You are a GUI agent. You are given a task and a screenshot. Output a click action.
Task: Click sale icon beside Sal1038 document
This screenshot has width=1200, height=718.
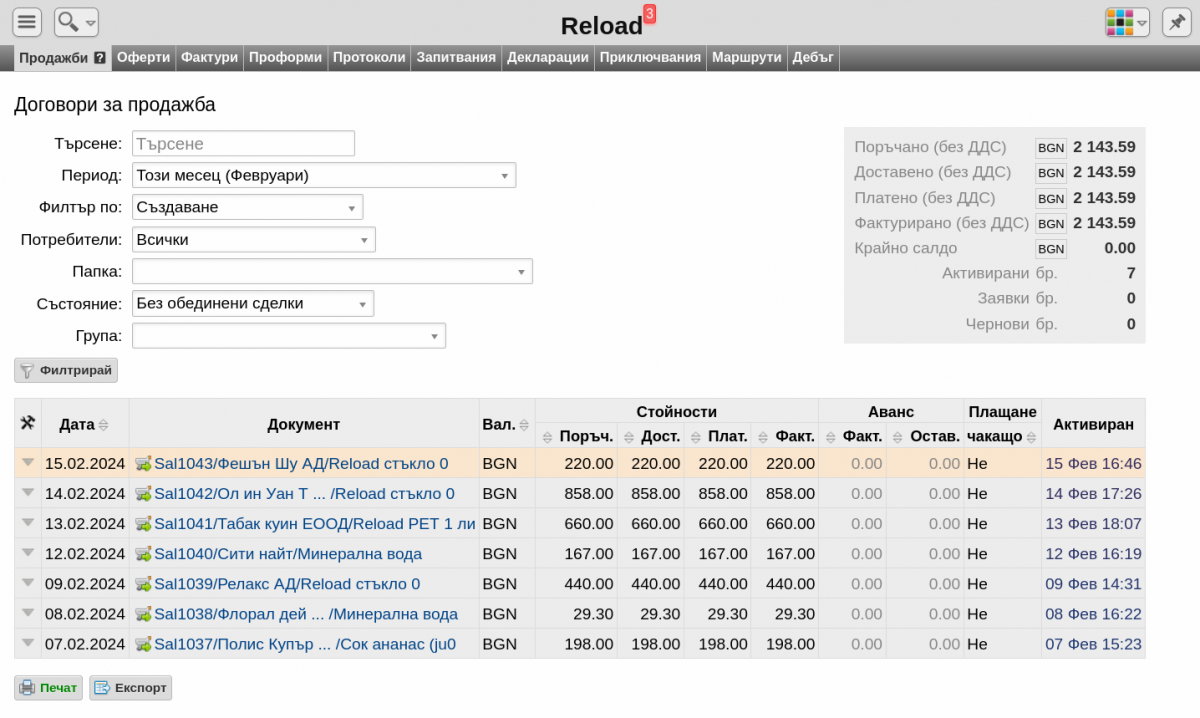click(x=143, y=614)
